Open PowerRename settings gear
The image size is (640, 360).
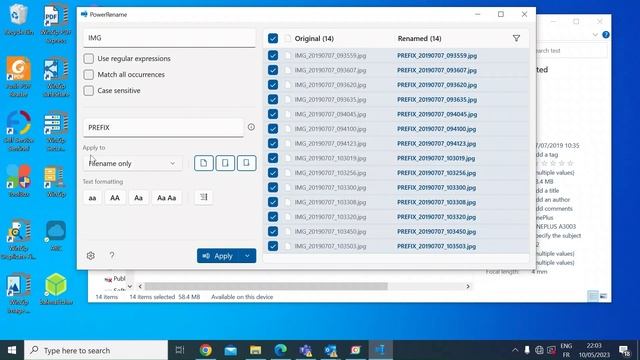click(x=91, y=256)
